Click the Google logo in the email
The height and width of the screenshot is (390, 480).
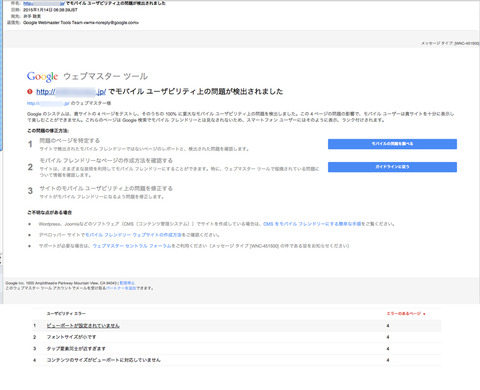[42, 76]
